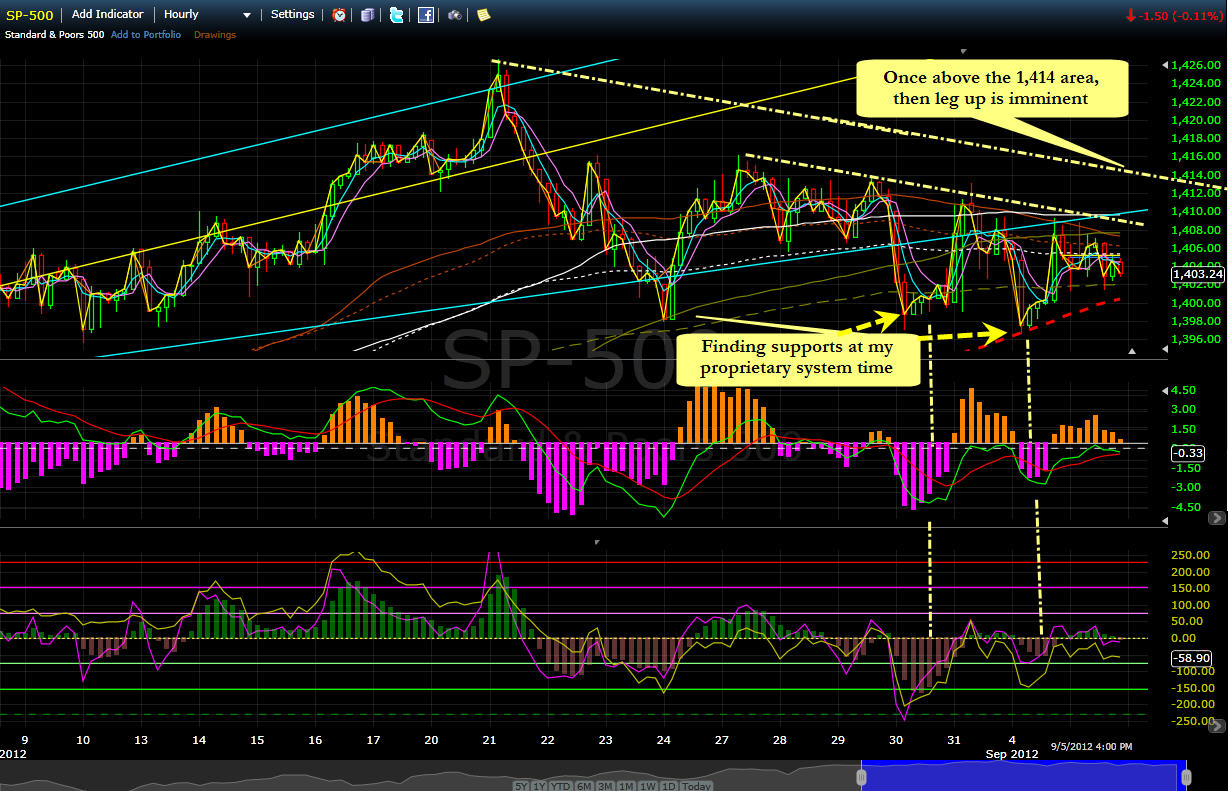Click the 21 date label on time axis
Viewport: 1228px width, 791px height.
[489, 741]
